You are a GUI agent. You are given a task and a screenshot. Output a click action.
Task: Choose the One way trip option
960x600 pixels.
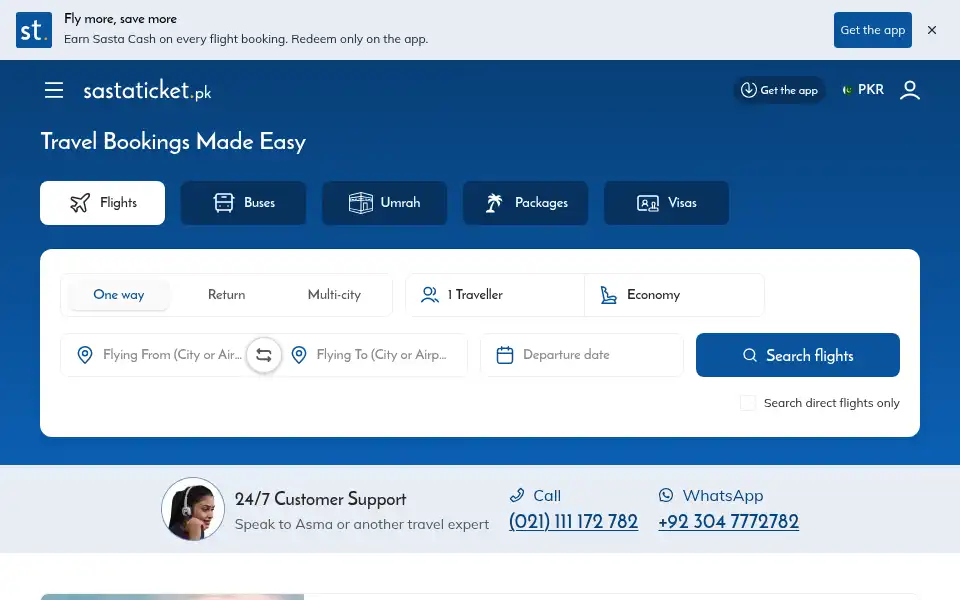[119, 294]
